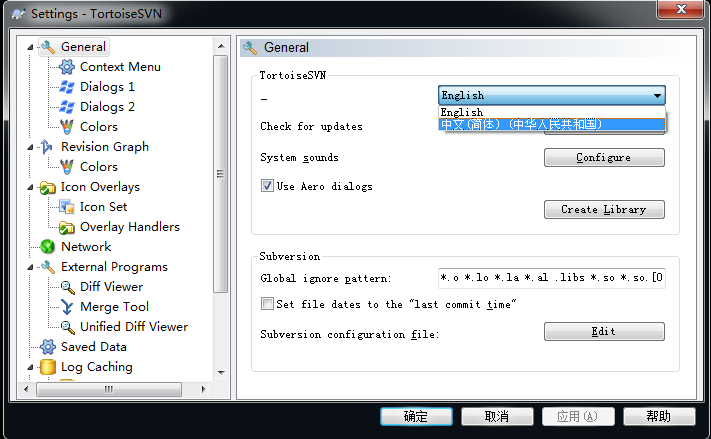Click the tree scroll up arrow
Image resolution: width=711 pixels, height=439 pixels.
[221, 46]
